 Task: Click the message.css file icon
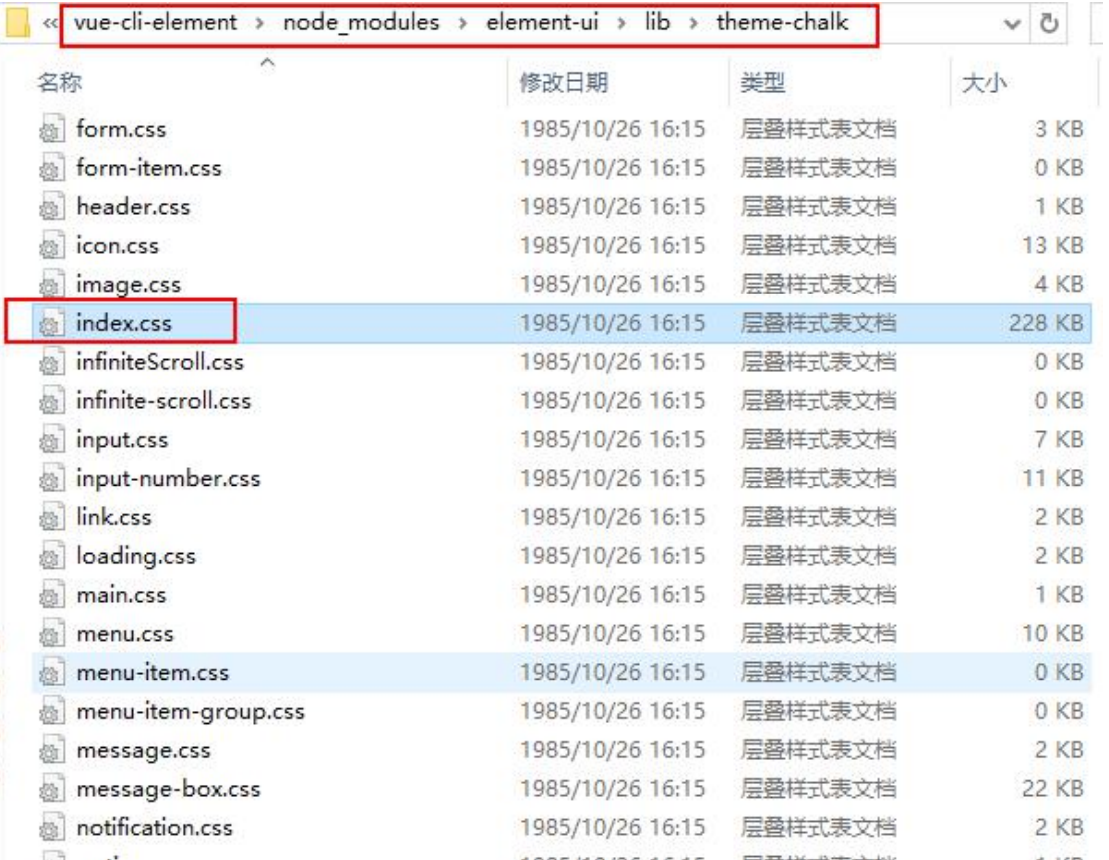click(x=52, y=750)
